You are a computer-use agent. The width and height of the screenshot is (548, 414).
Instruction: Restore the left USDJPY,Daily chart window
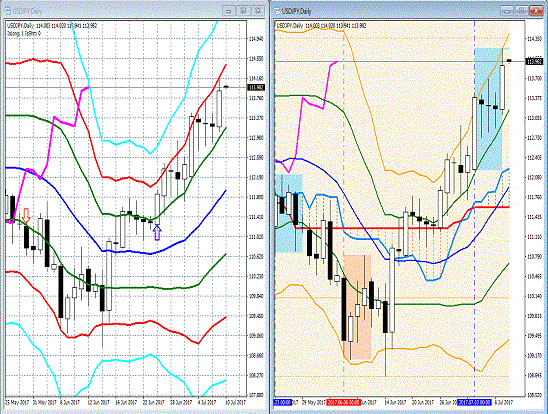tap(243, 11)
